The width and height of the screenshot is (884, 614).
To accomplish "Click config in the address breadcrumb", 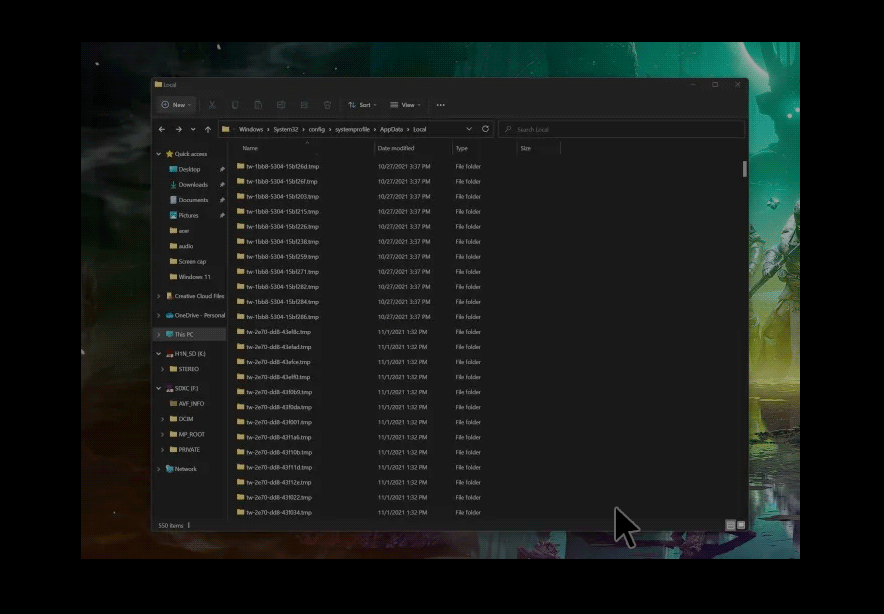I will (317, 129).
